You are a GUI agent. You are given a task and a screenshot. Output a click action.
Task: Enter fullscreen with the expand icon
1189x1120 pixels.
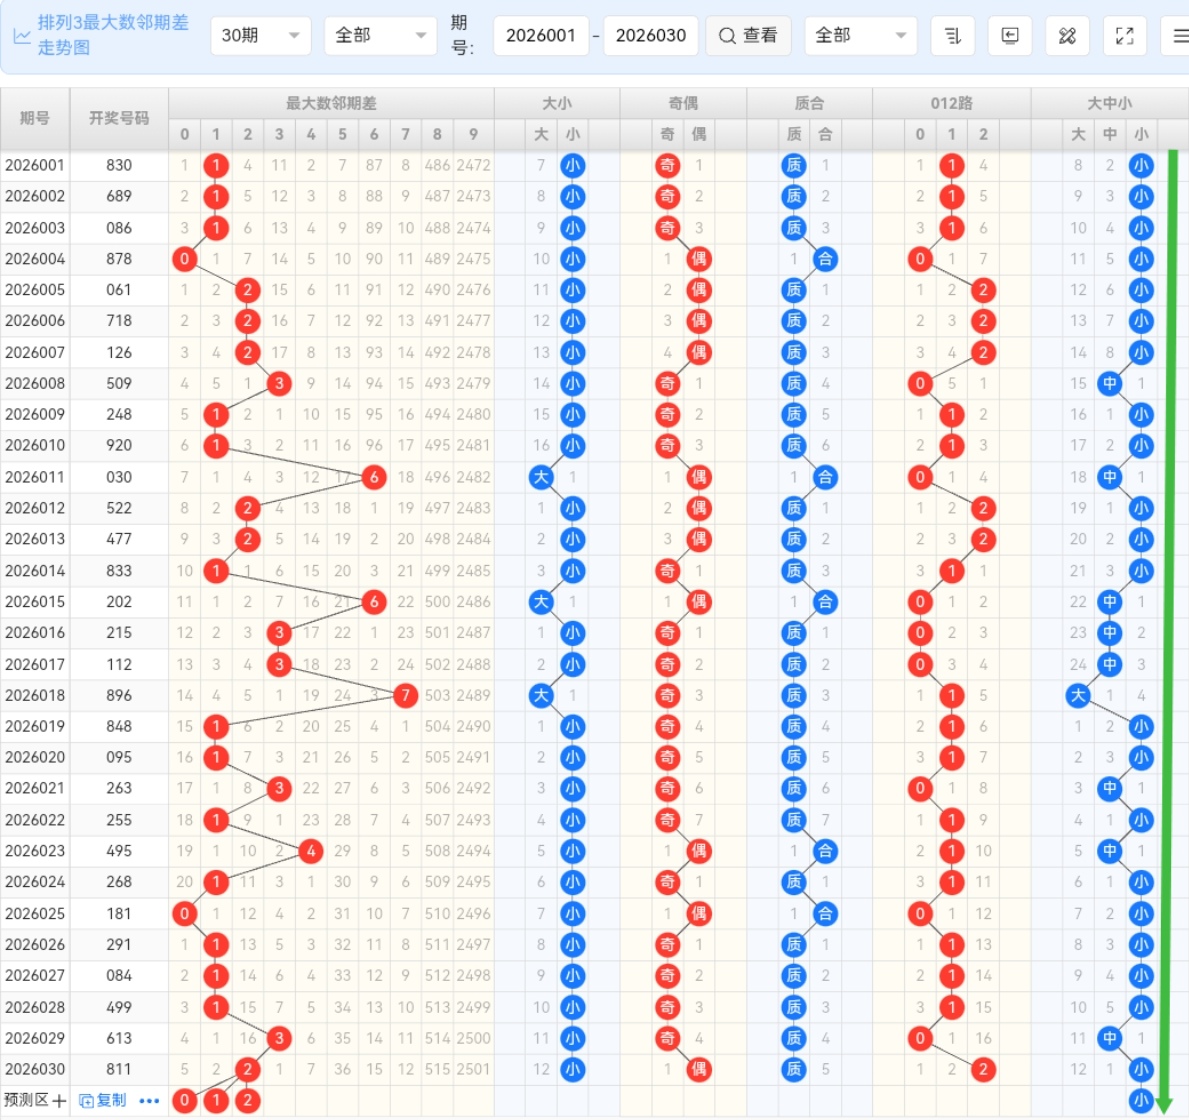point(1125,36)
